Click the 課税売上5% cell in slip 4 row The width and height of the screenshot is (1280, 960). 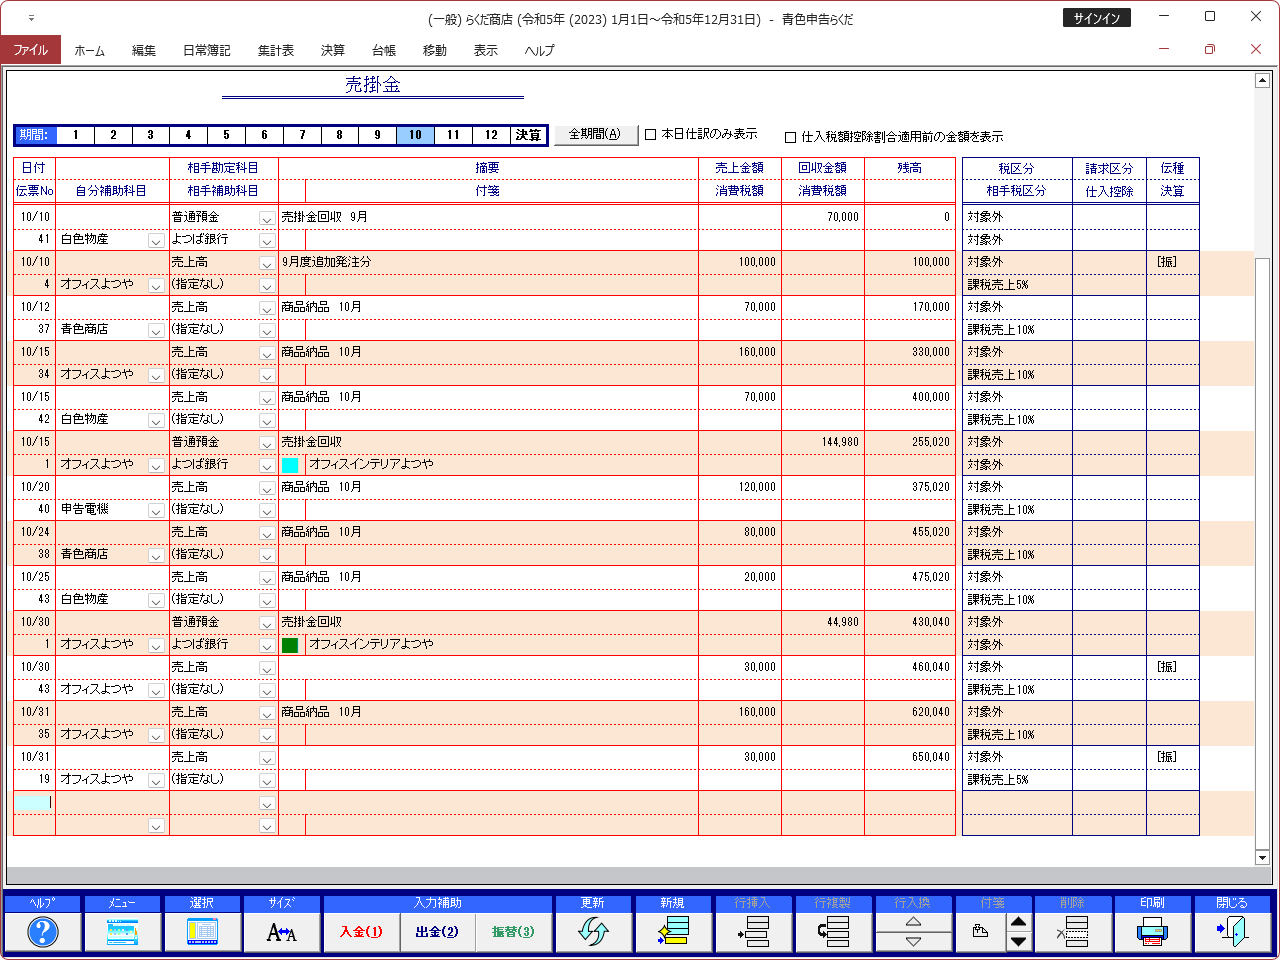(x=1017, y=284)
